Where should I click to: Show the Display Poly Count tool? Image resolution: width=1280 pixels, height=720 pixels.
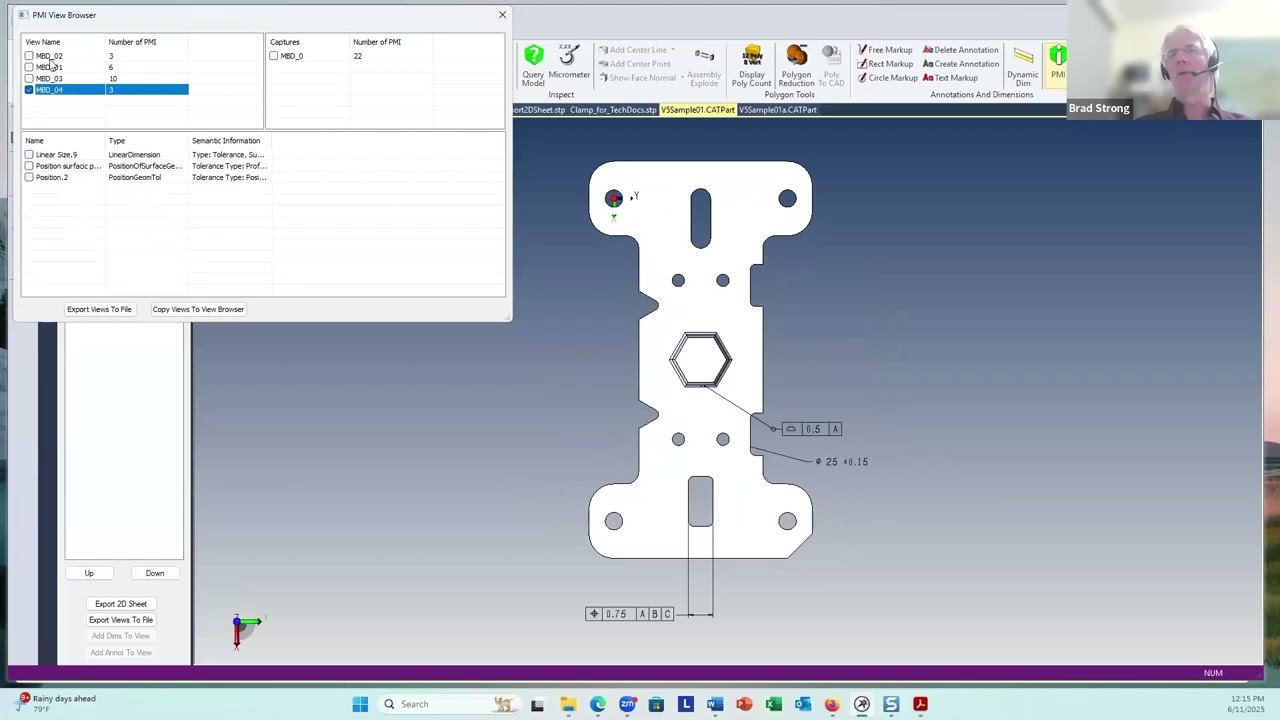point(752,65)
